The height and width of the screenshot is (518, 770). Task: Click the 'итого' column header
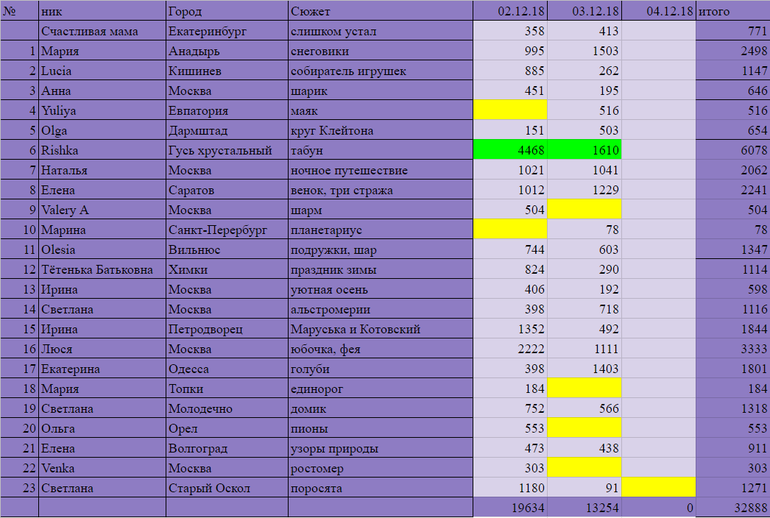(x=732, y=12)
